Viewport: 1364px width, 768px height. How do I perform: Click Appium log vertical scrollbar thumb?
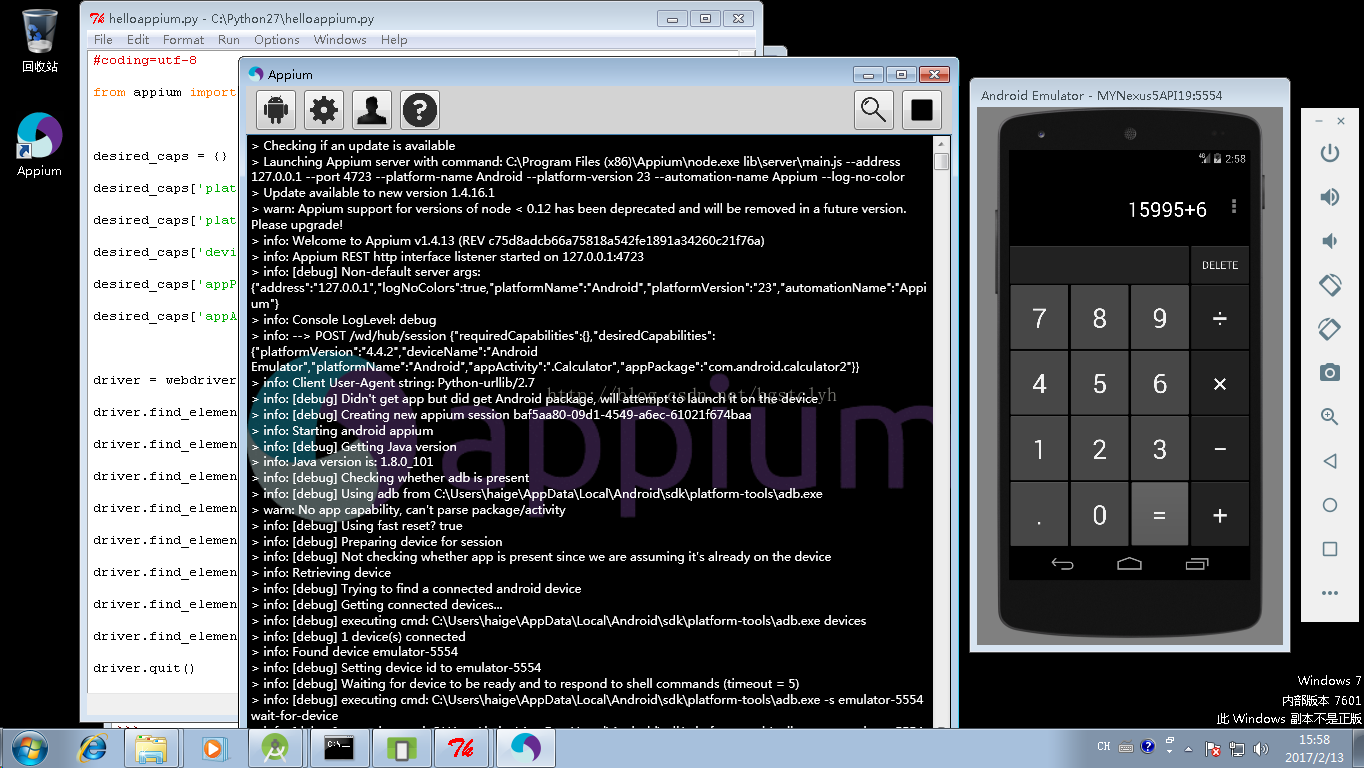tap(941, 162)
